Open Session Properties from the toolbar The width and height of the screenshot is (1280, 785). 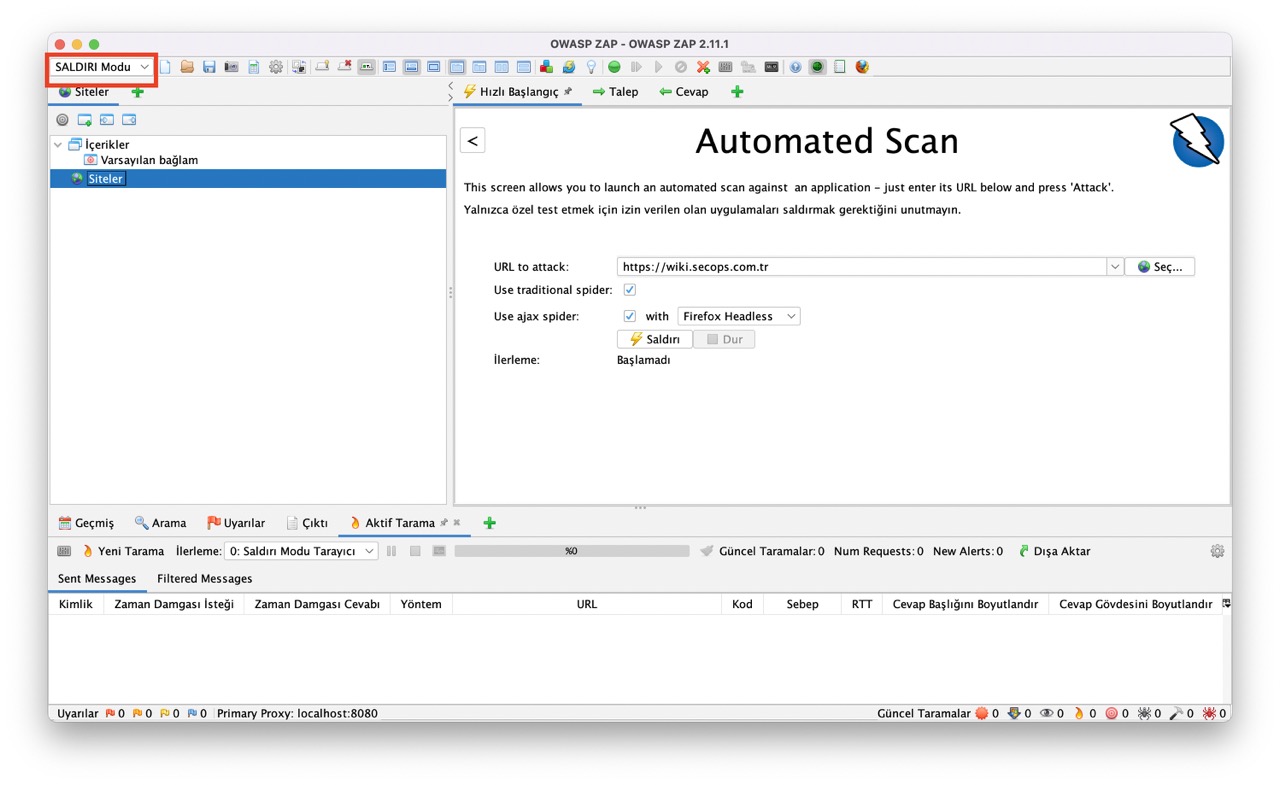coord(253,67)
